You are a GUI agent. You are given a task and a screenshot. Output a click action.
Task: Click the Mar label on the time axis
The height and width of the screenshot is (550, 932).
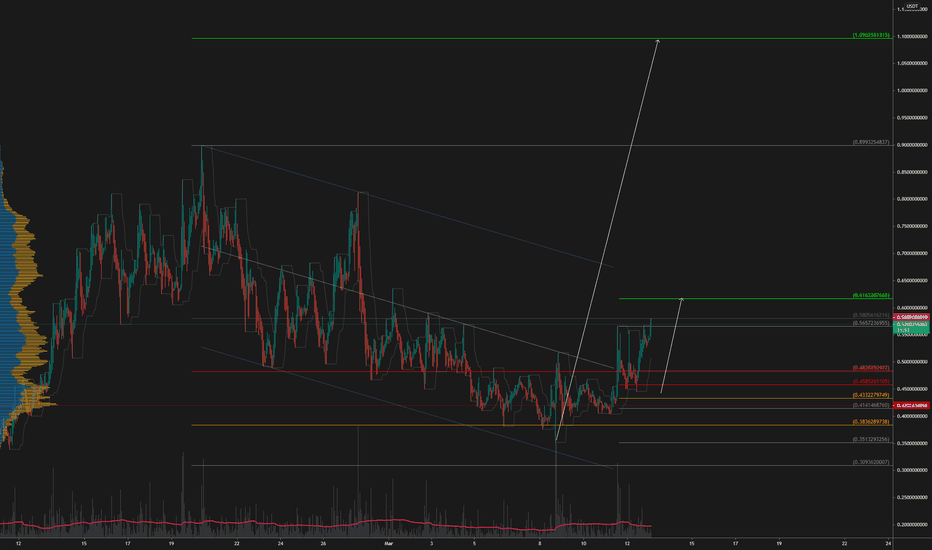coord(388,543)
